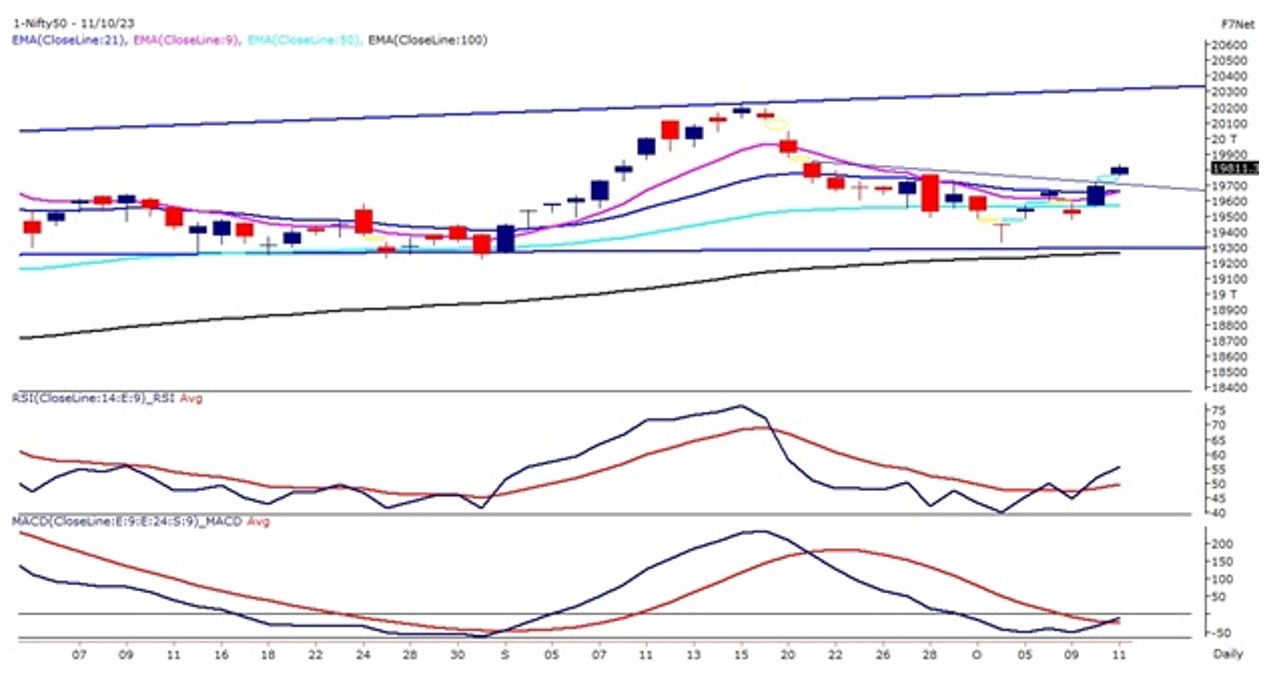Click the 20 T price axis label
The width and height of the screenshot is (1281, 682).
(1226, 139)
